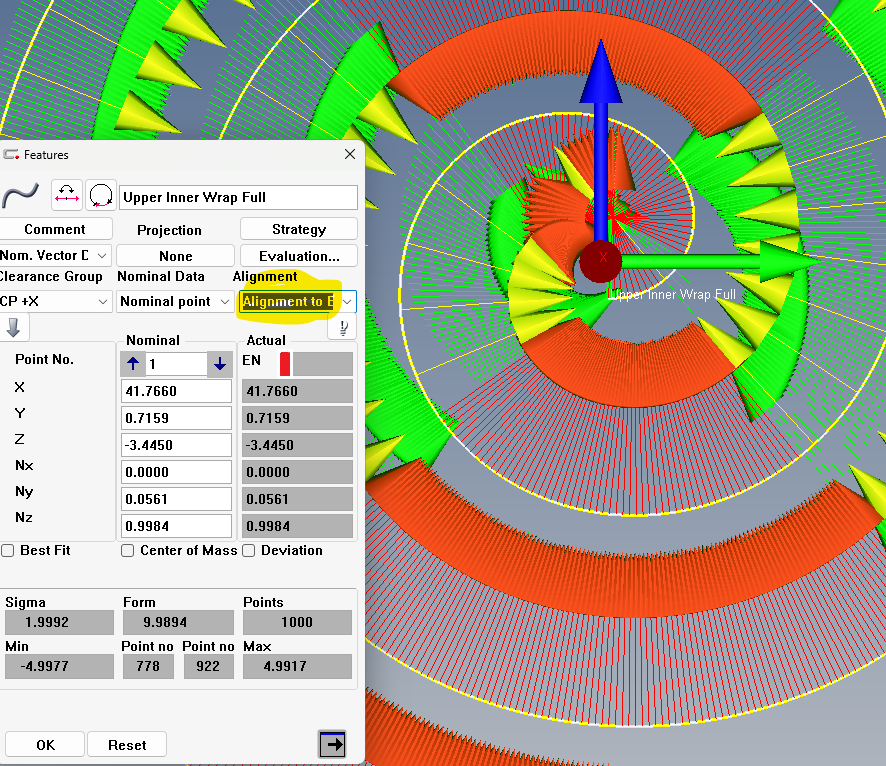Go to next point number (down arrow)
Viewport: 886px width, 766px height.
(x=220, y=364)
